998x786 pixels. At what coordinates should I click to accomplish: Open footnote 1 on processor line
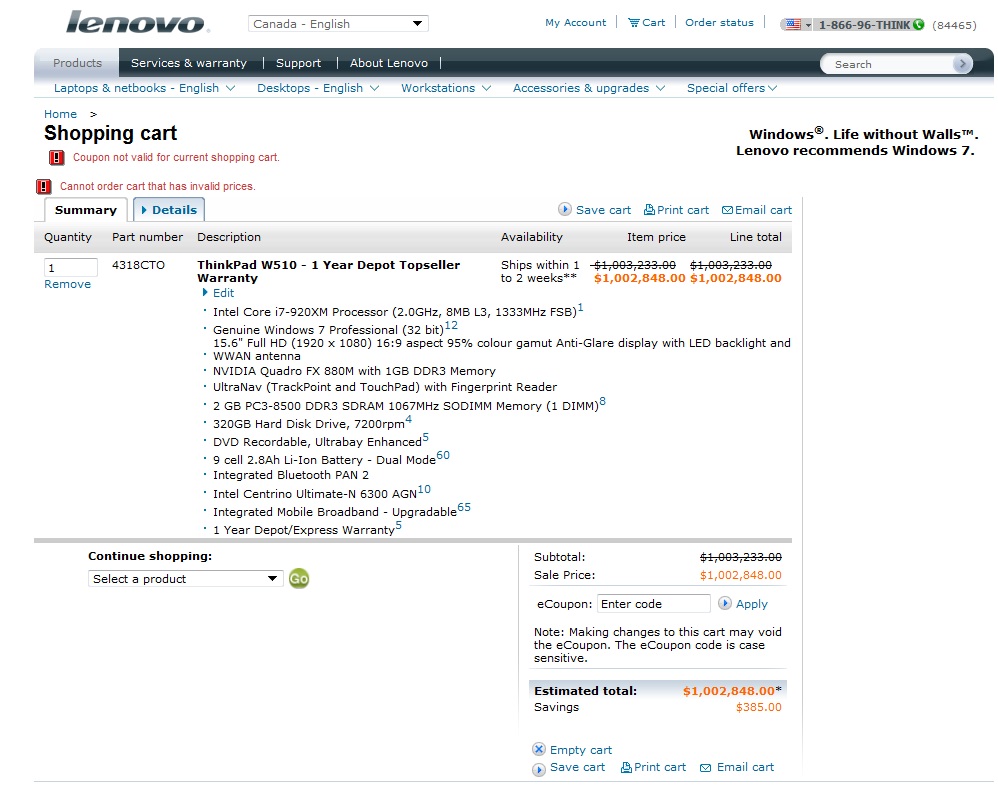tap(580, 308)
